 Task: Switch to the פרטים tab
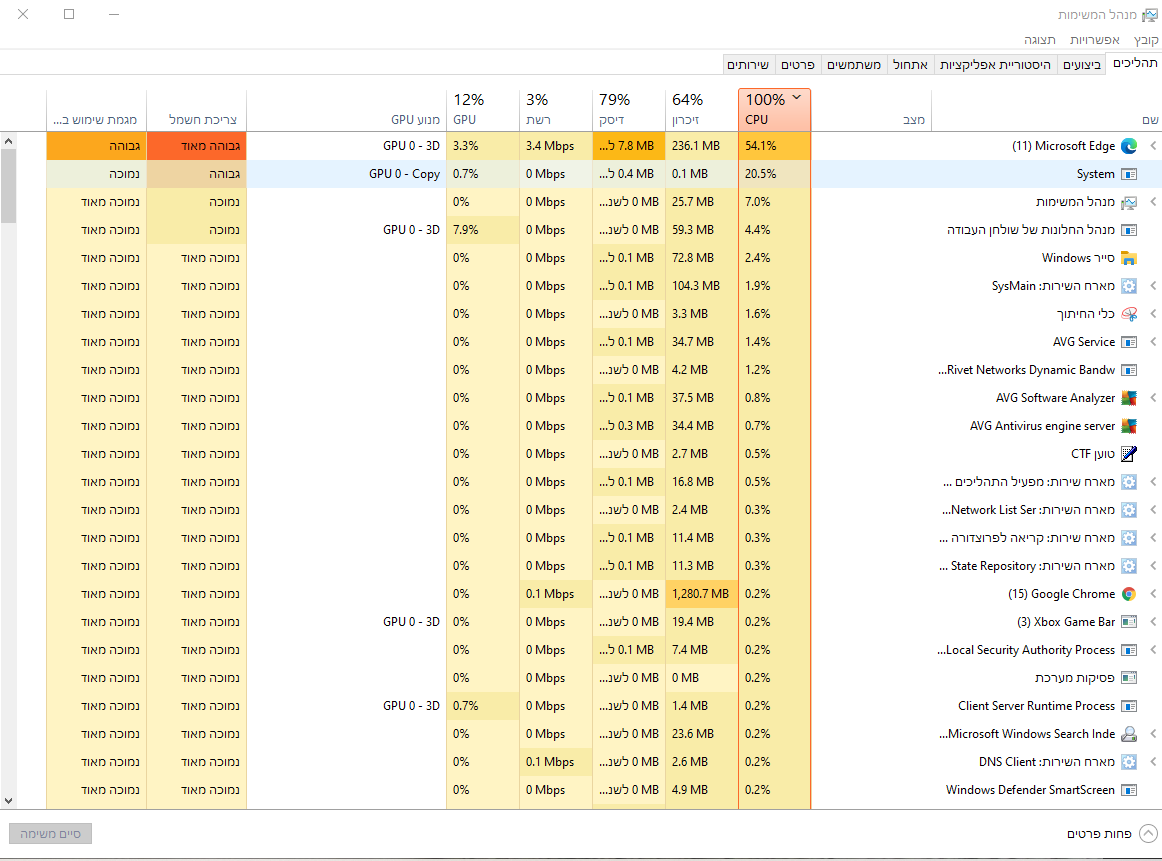click(x=798, y=64)
